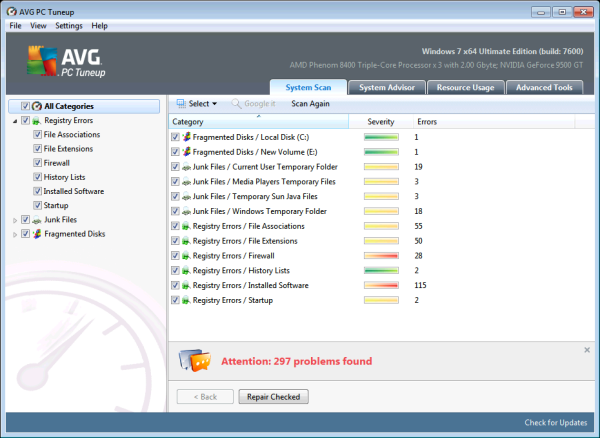600x438 pixels.
Task: Toggle the History Lists tree checkbox
Action: (x=37, y=177)
